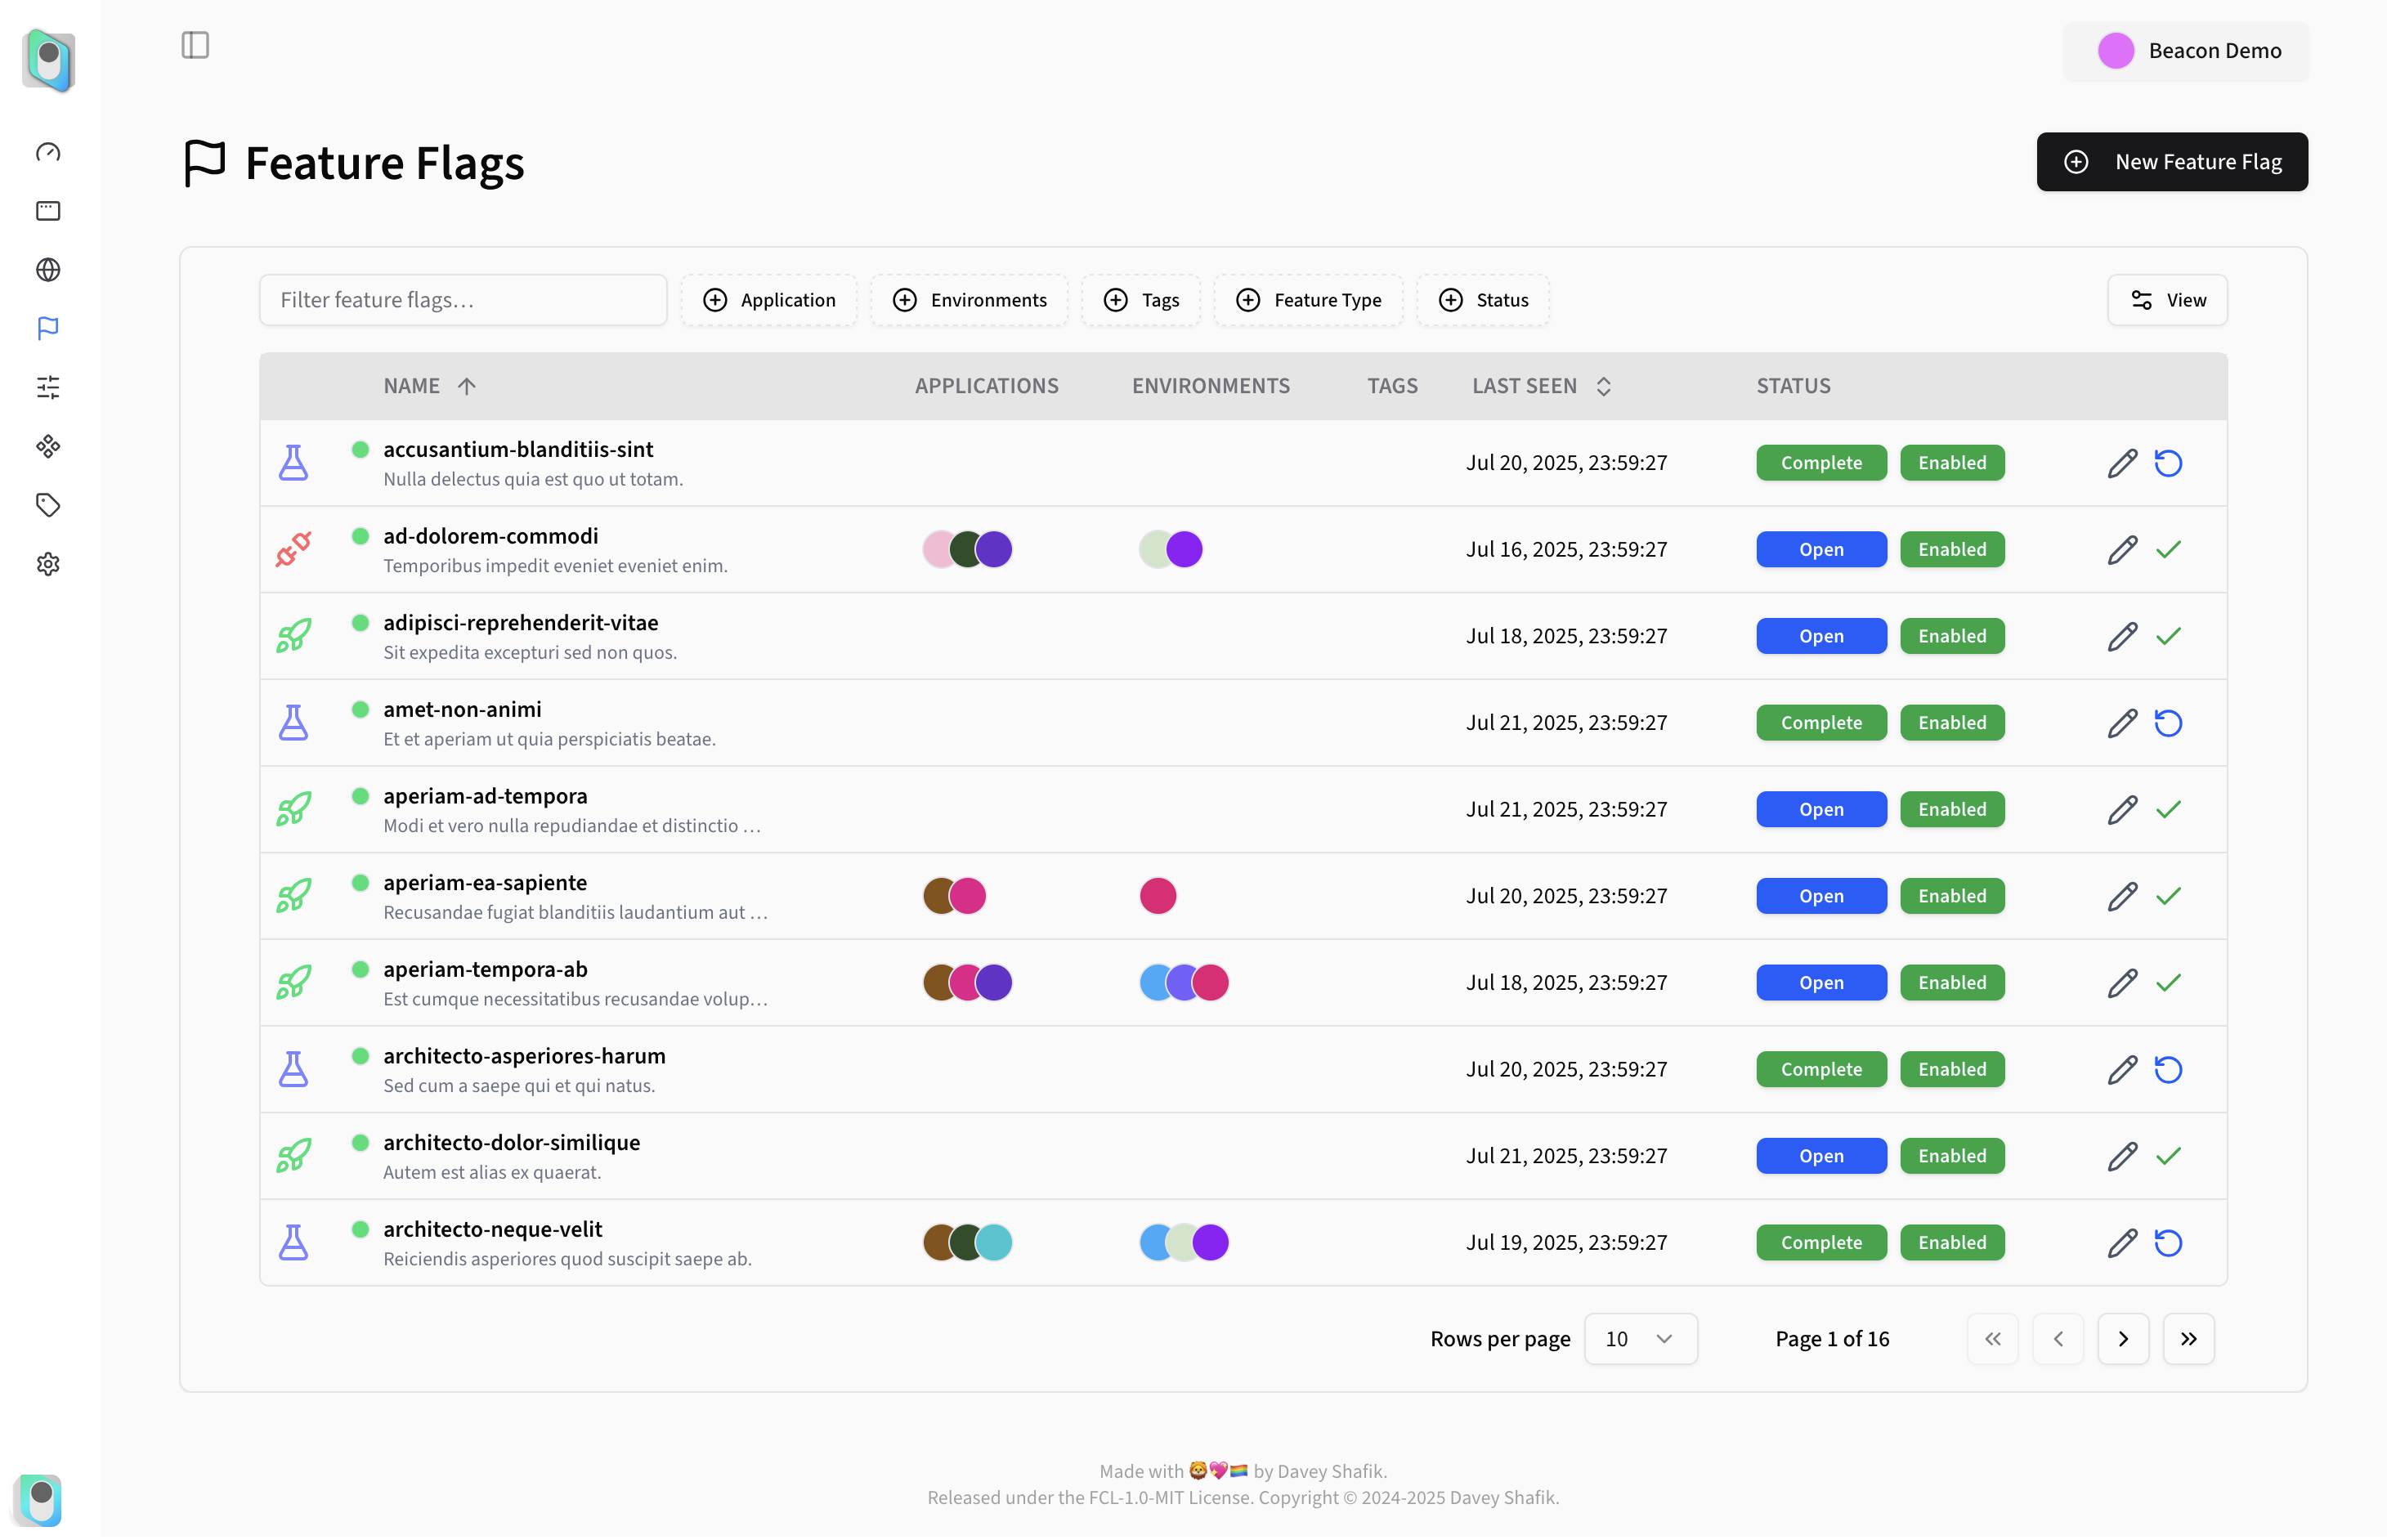
Task: Edit accusantium-blanditiis-sint with pencil icon
Action: click(2122, 463)
